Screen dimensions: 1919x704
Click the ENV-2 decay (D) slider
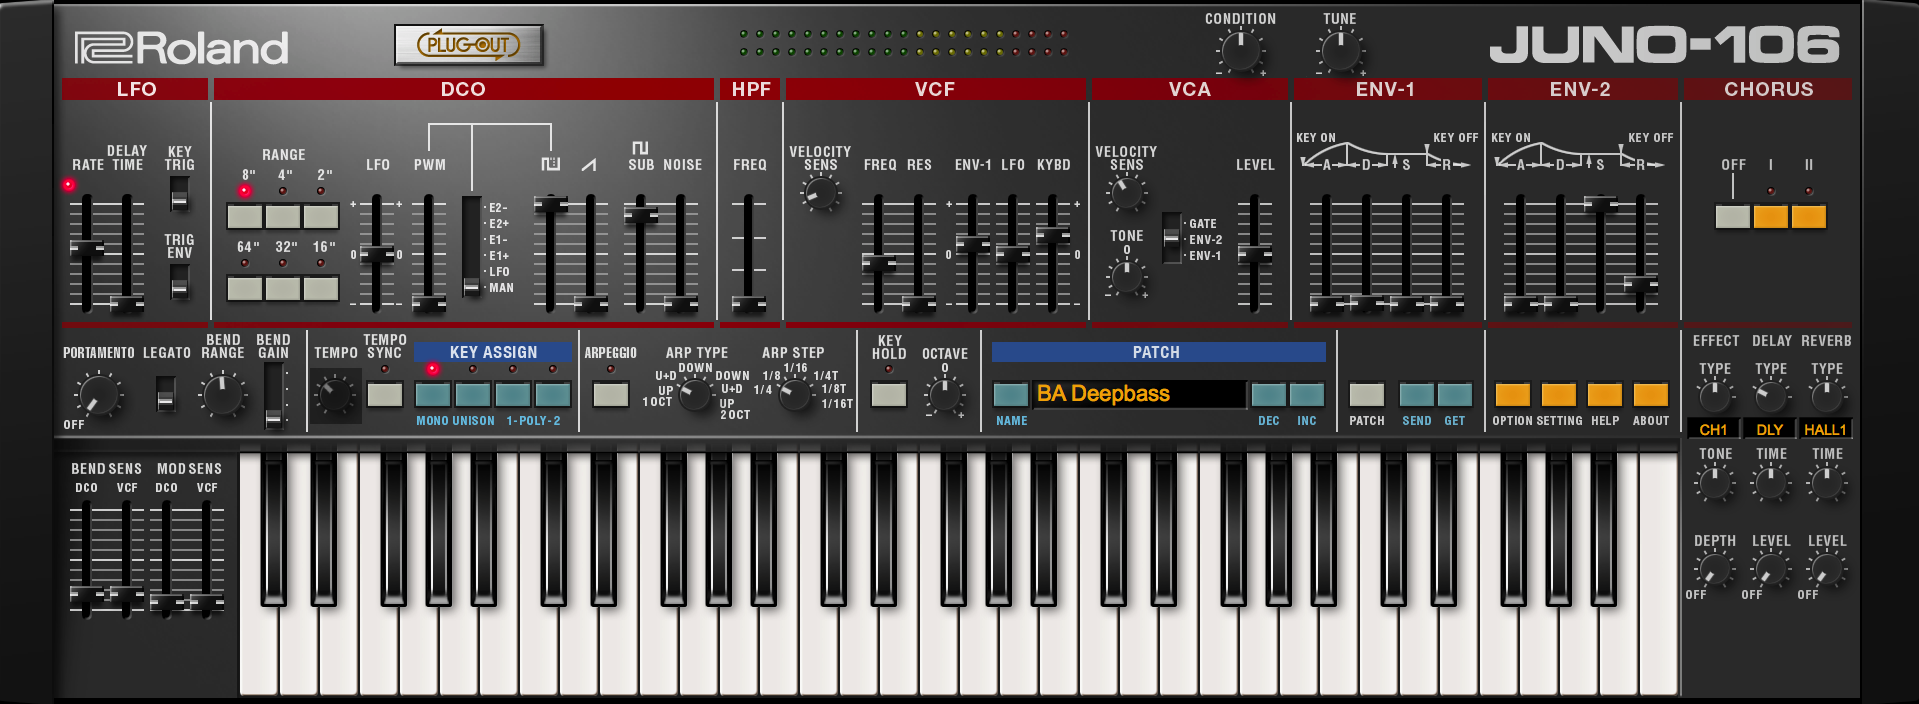1560,303
